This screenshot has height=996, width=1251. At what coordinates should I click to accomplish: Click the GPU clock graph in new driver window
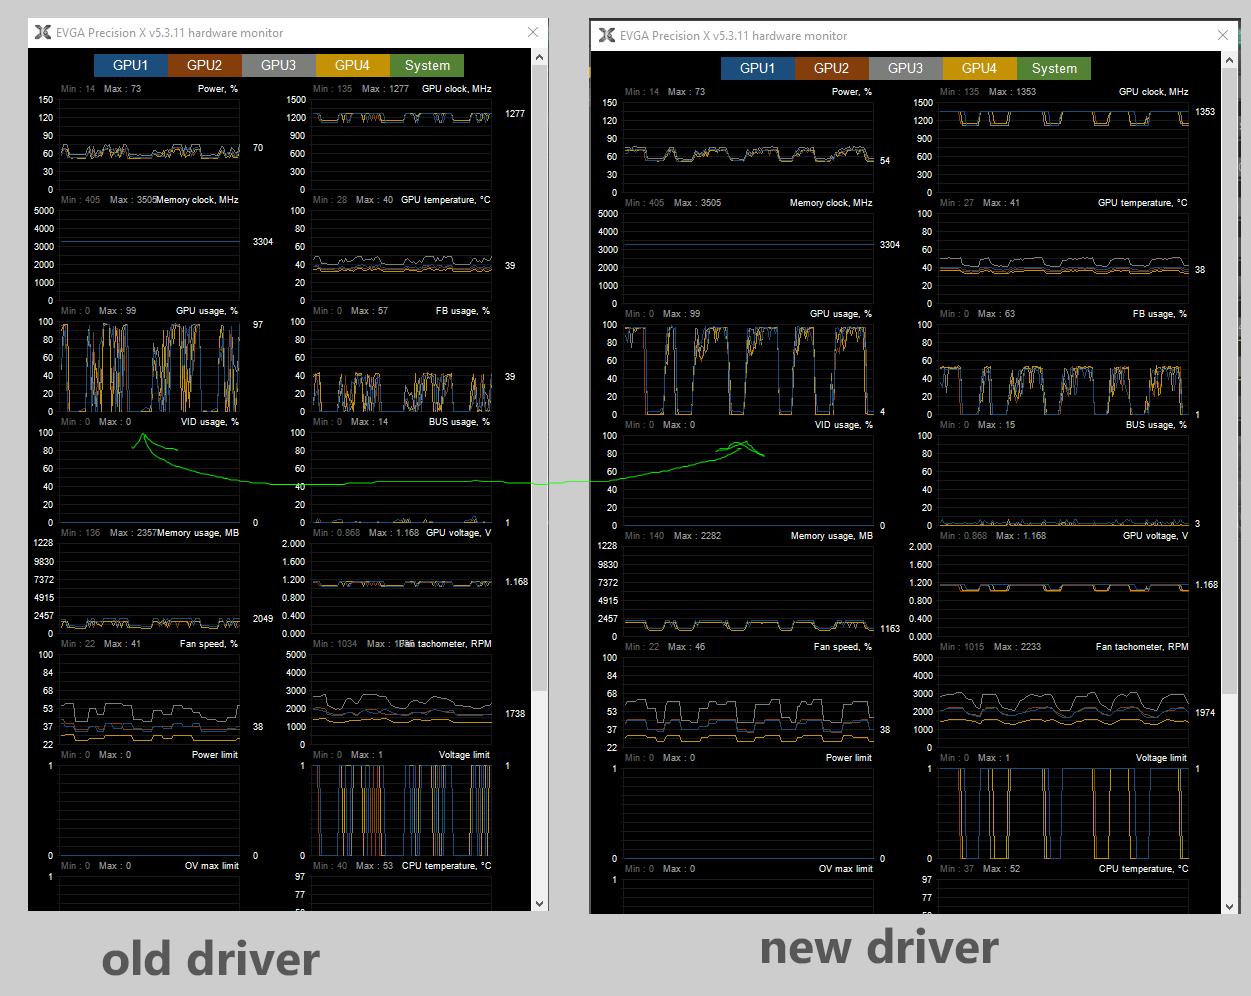point(1064,147)
